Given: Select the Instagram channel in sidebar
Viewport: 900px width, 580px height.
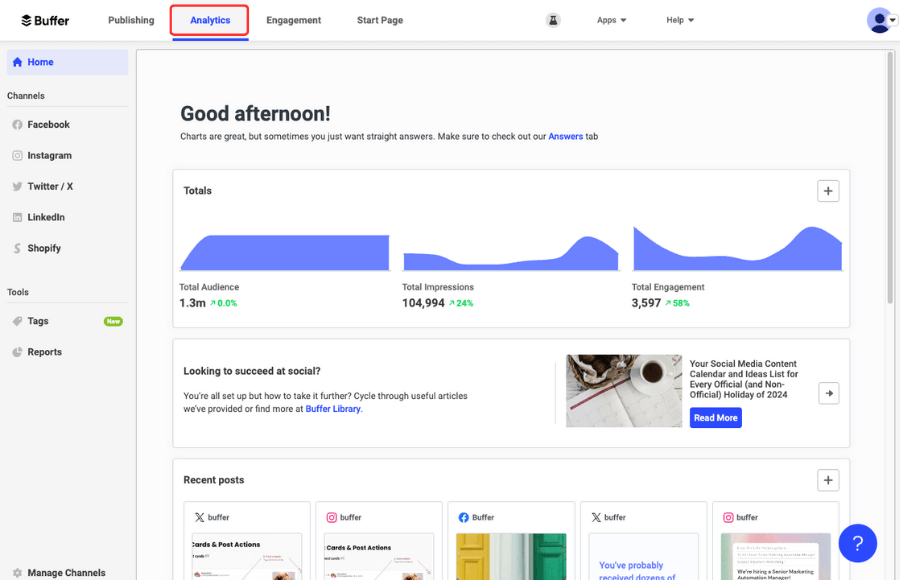Looking at the screenshot, I should [49, 156].
